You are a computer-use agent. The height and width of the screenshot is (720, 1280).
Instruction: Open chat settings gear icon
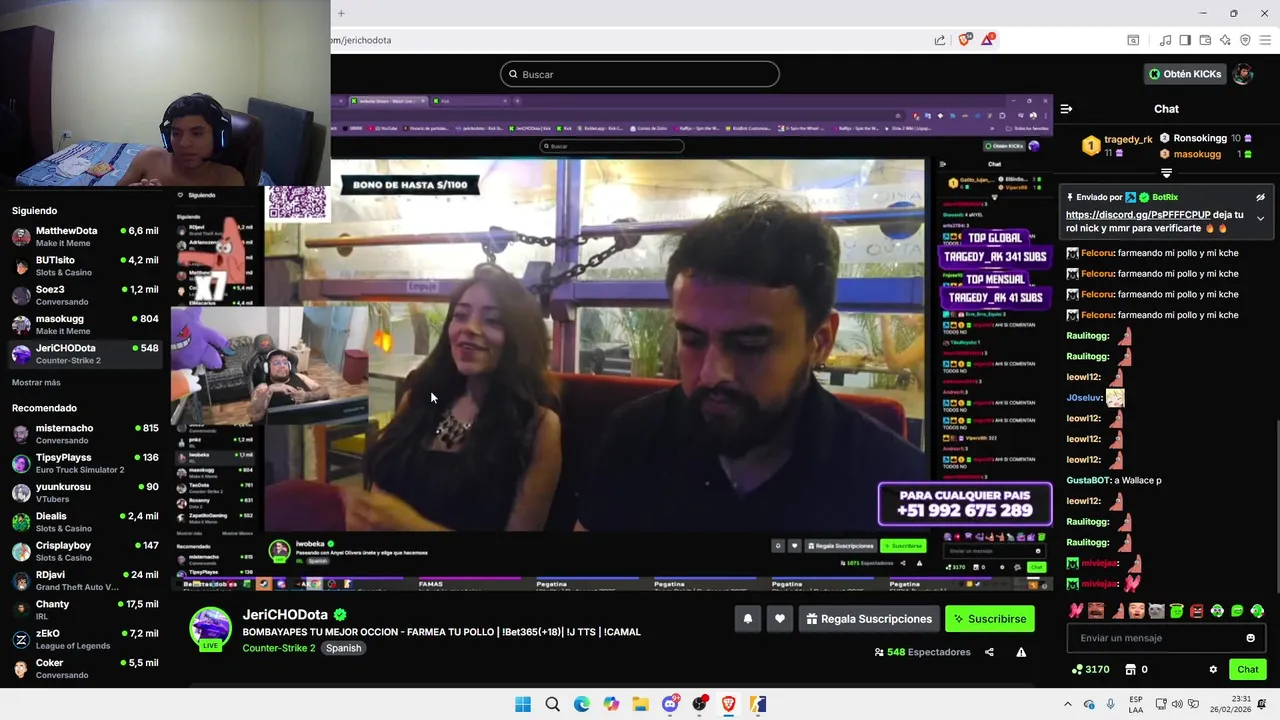click(1213, 670)
